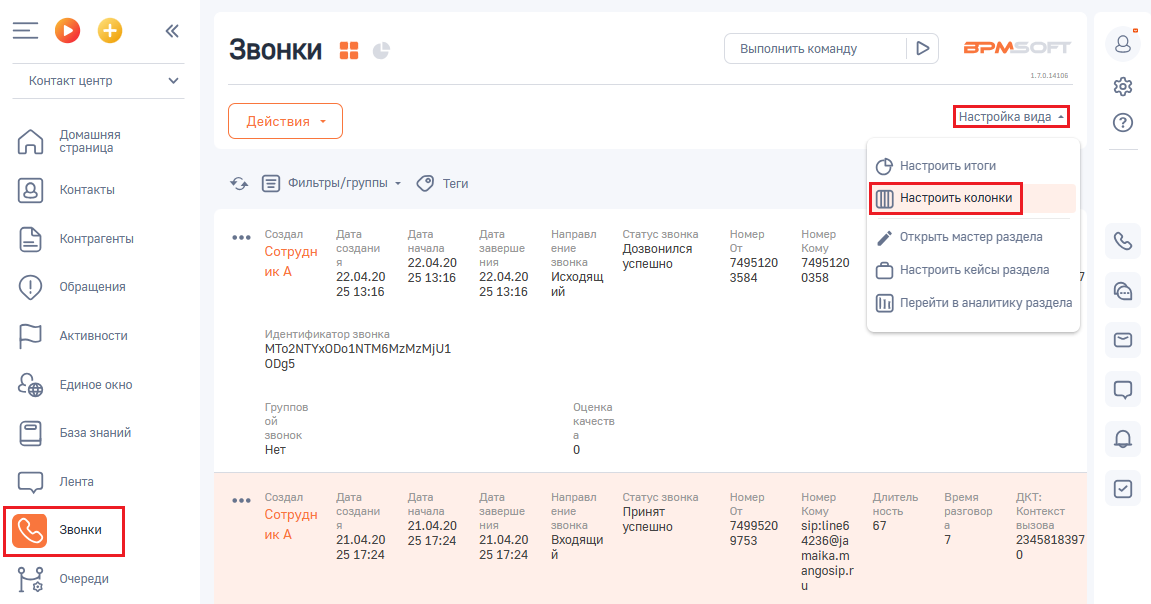This screenshot has width=1151, height=604.
Task: Open the user profile icon
Action: point(1122,44)
